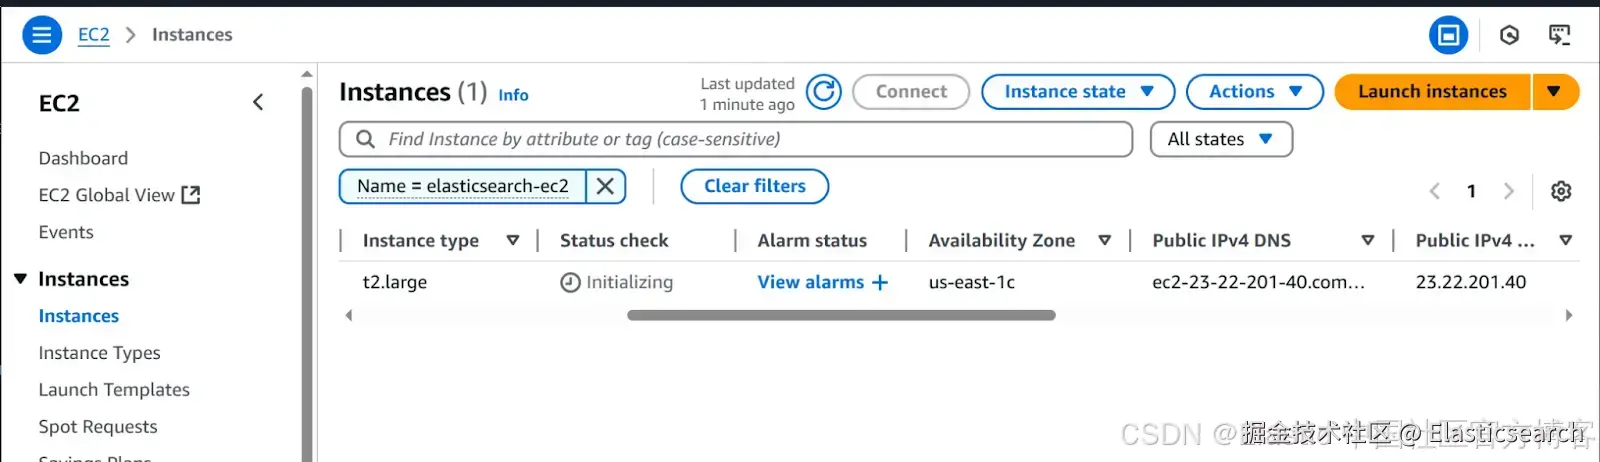Viewport: 1600px width, 462px height.
Task: Open Launch instances split-button arrow
Action: [1554, 92]
